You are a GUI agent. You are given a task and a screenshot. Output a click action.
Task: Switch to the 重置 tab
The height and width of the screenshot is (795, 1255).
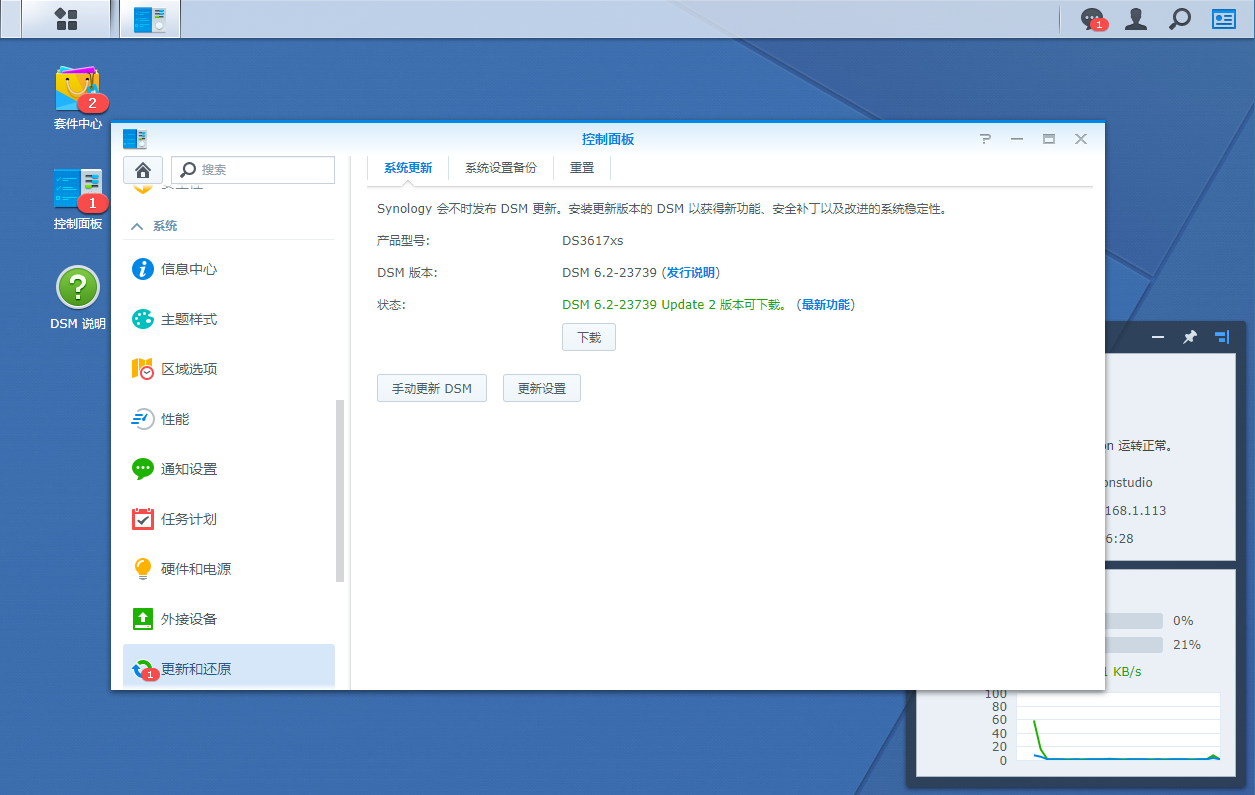[x=581, y=167]
